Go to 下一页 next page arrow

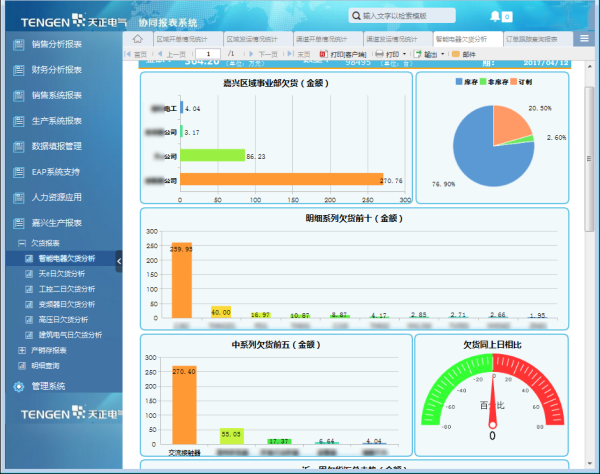pos(251,54)
